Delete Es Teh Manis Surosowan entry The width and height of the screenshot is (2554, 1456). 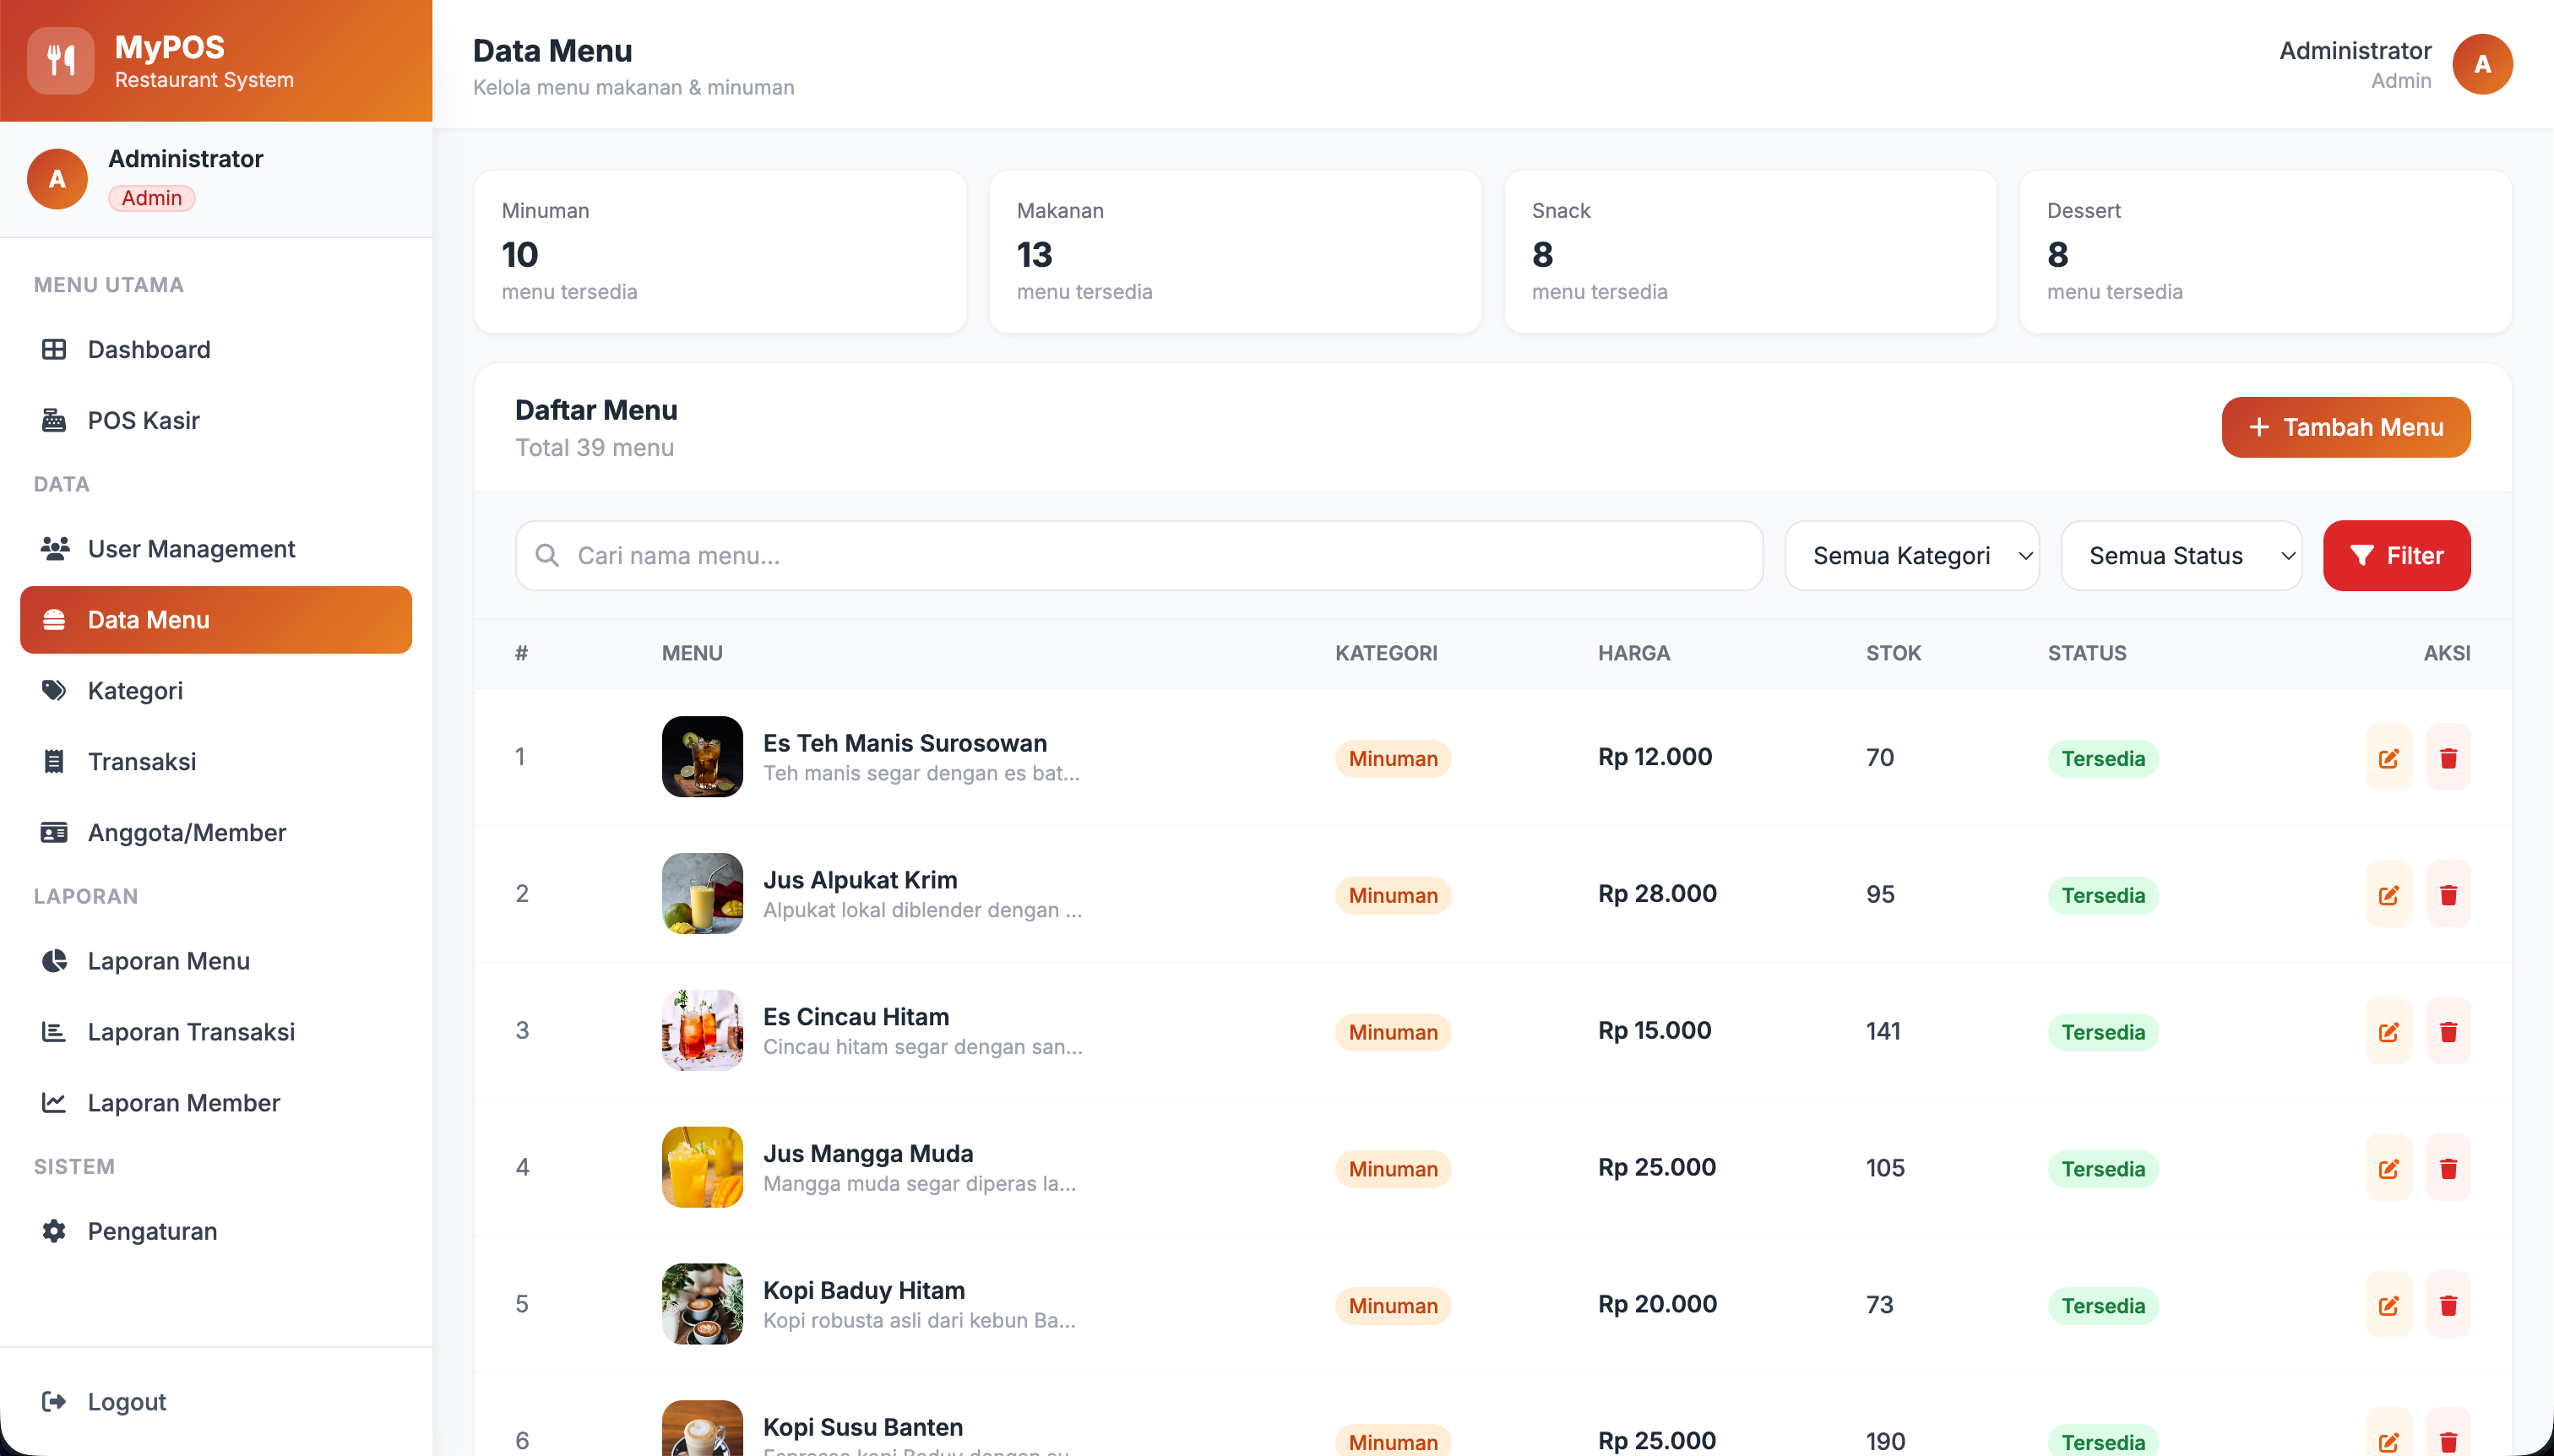2448,758
